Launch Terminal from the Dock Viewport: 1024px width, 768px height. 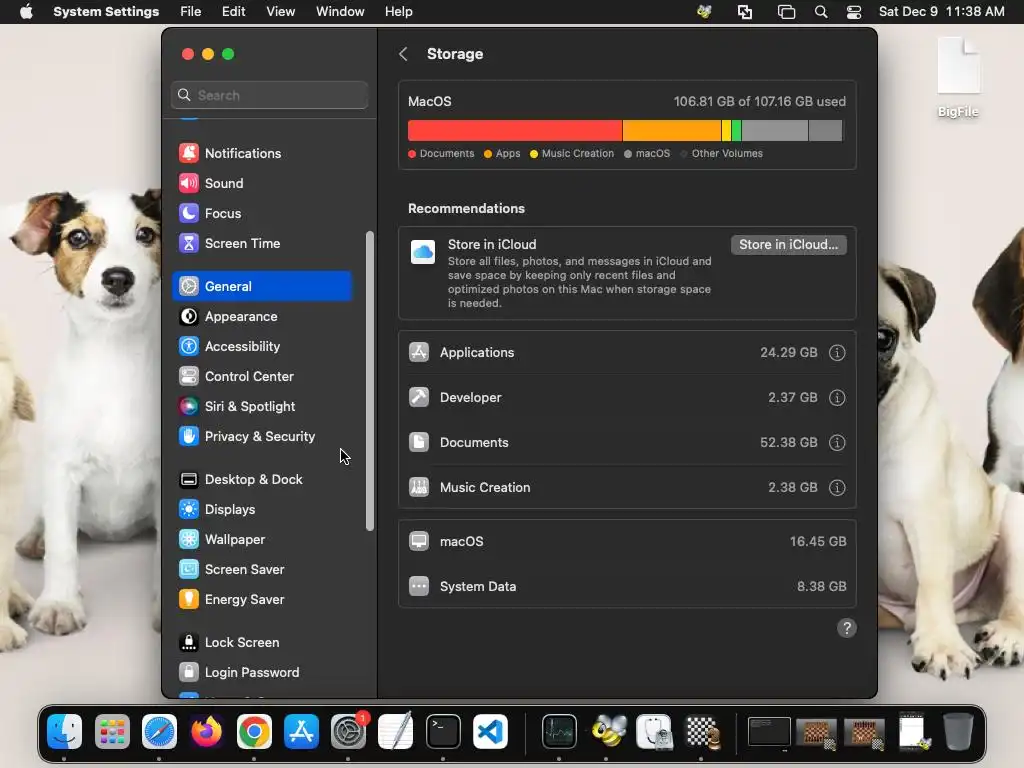pyautogui.click(x=443, y=731)
